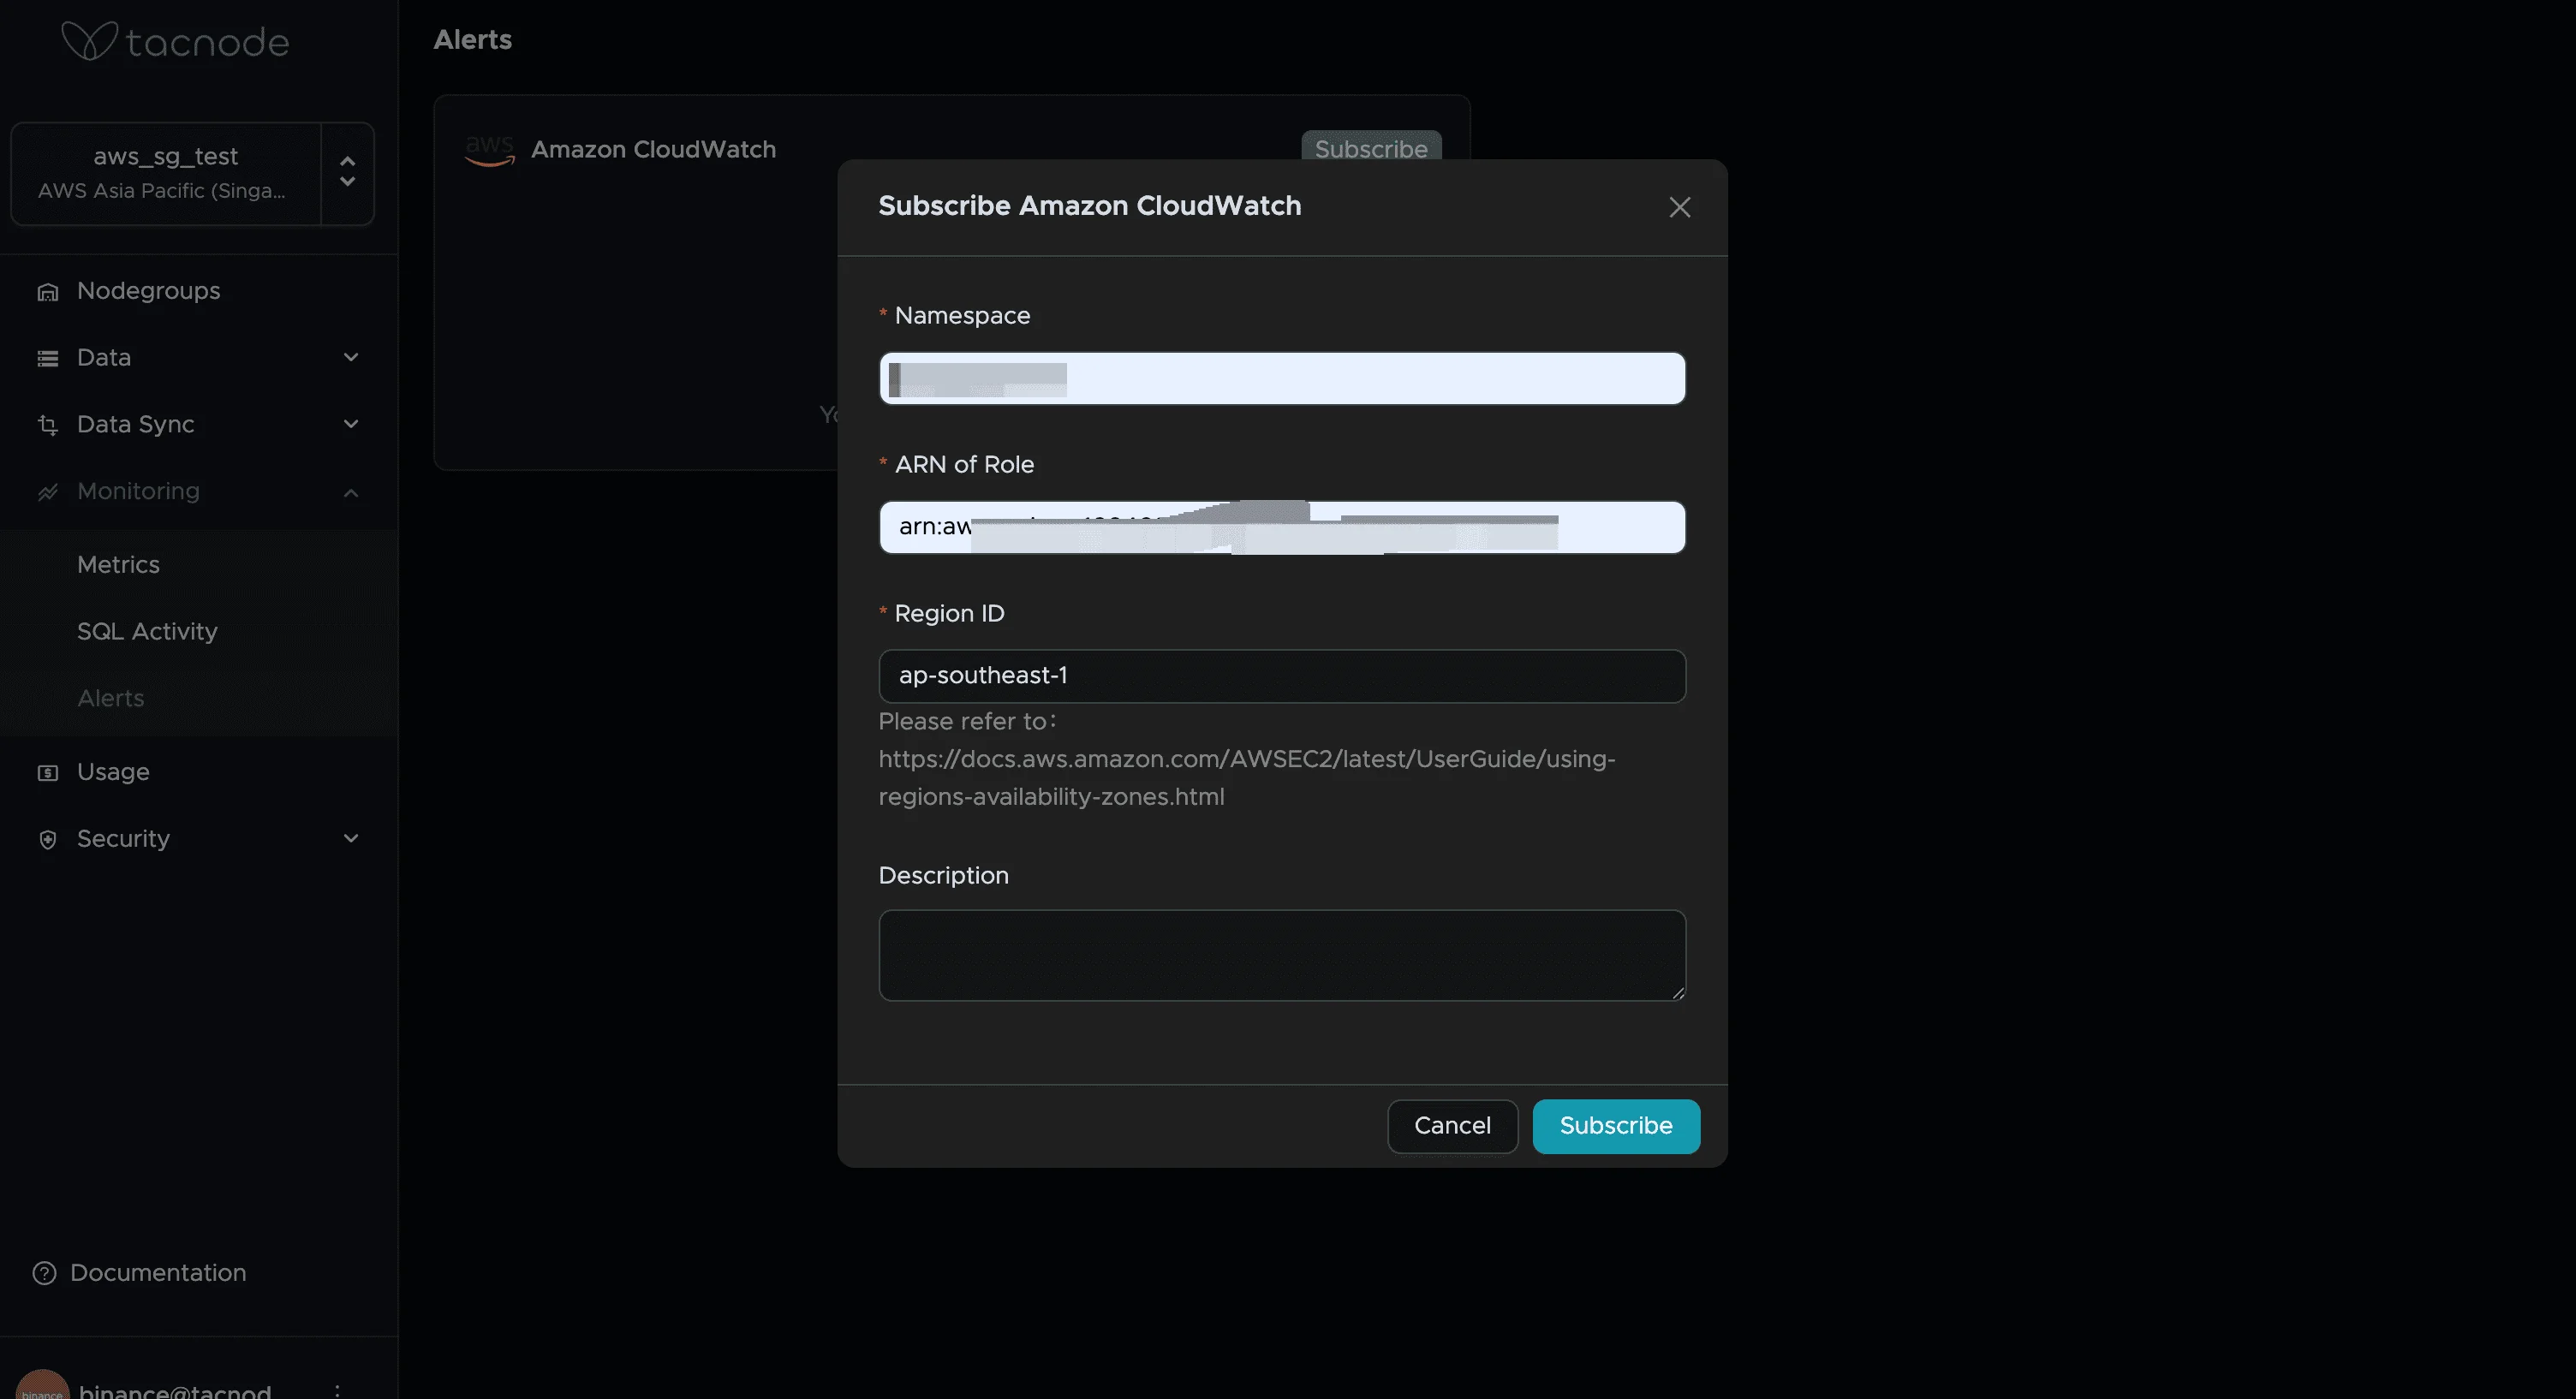Click the Security shield icon
This screenshot has height=1399, width=2576.
[47, 840]
